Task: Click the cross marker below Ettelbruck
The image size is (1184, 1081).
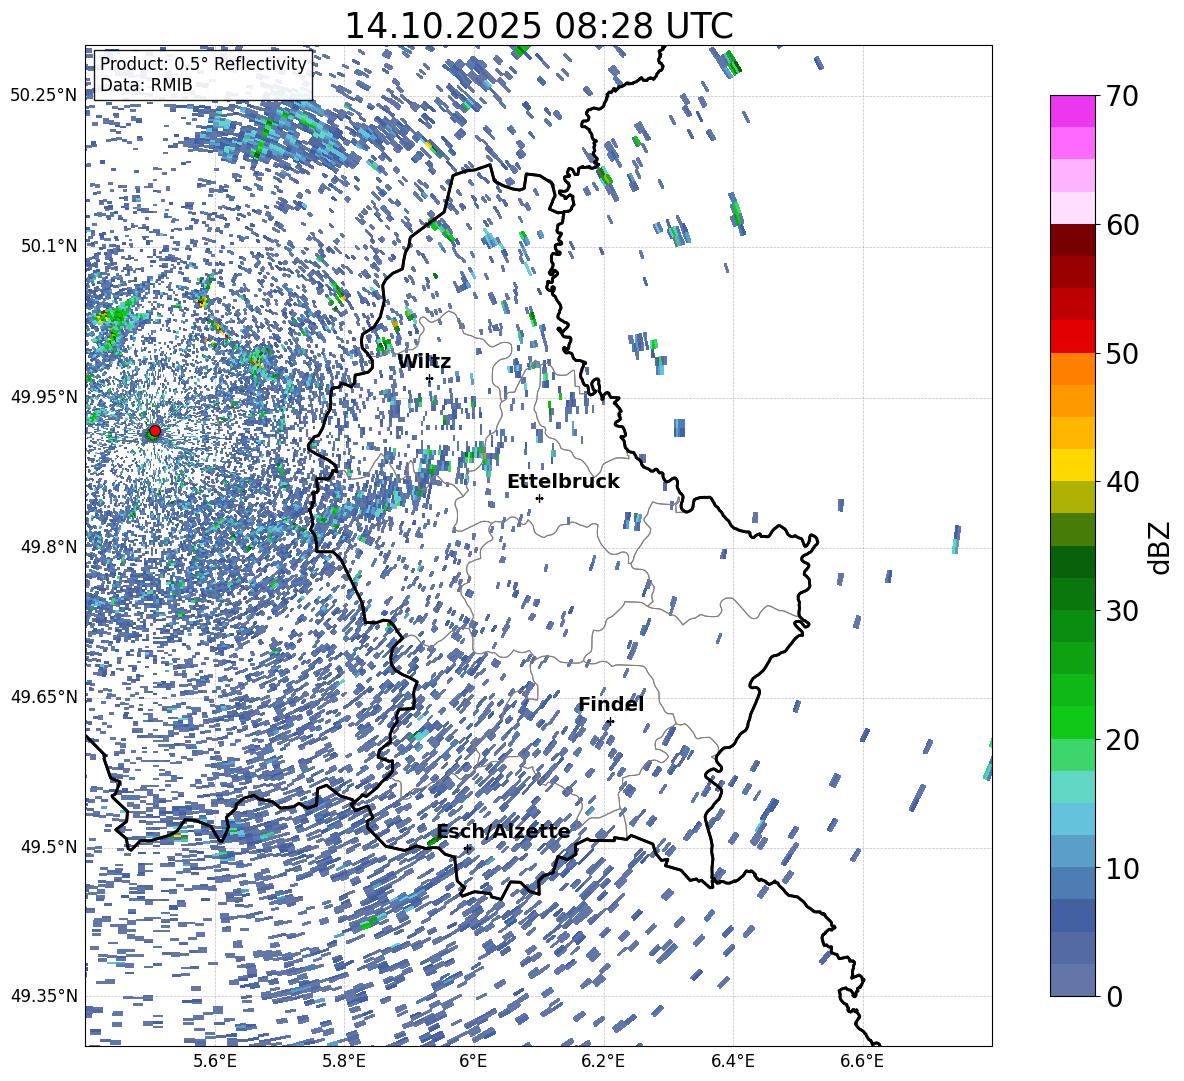Action: coord(539,498)
